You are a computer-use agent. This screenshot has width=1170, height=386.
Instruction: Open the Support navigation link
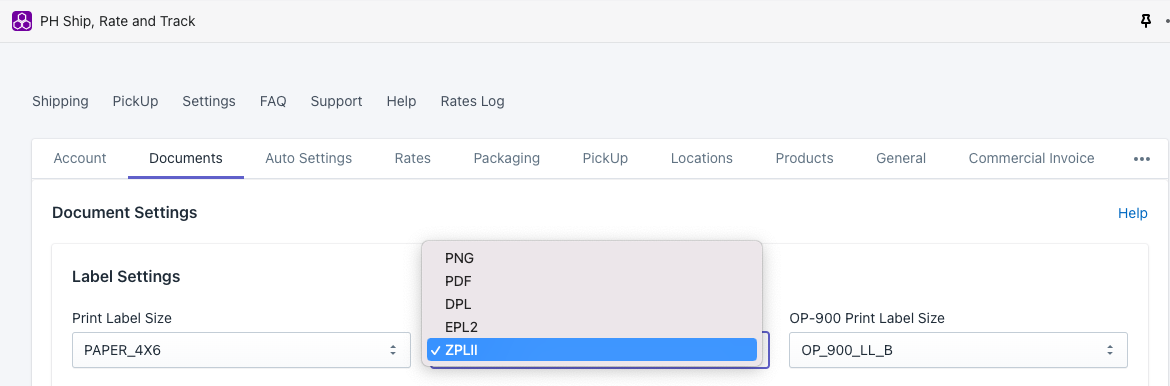(337, 101)
